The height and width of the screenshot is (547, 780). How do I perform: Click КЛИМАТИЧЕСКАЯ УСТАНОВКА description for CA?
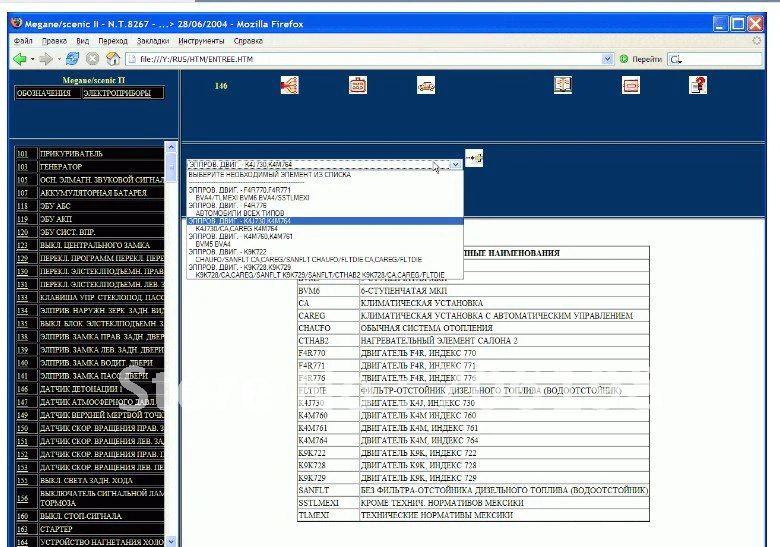tap(504, 303)
